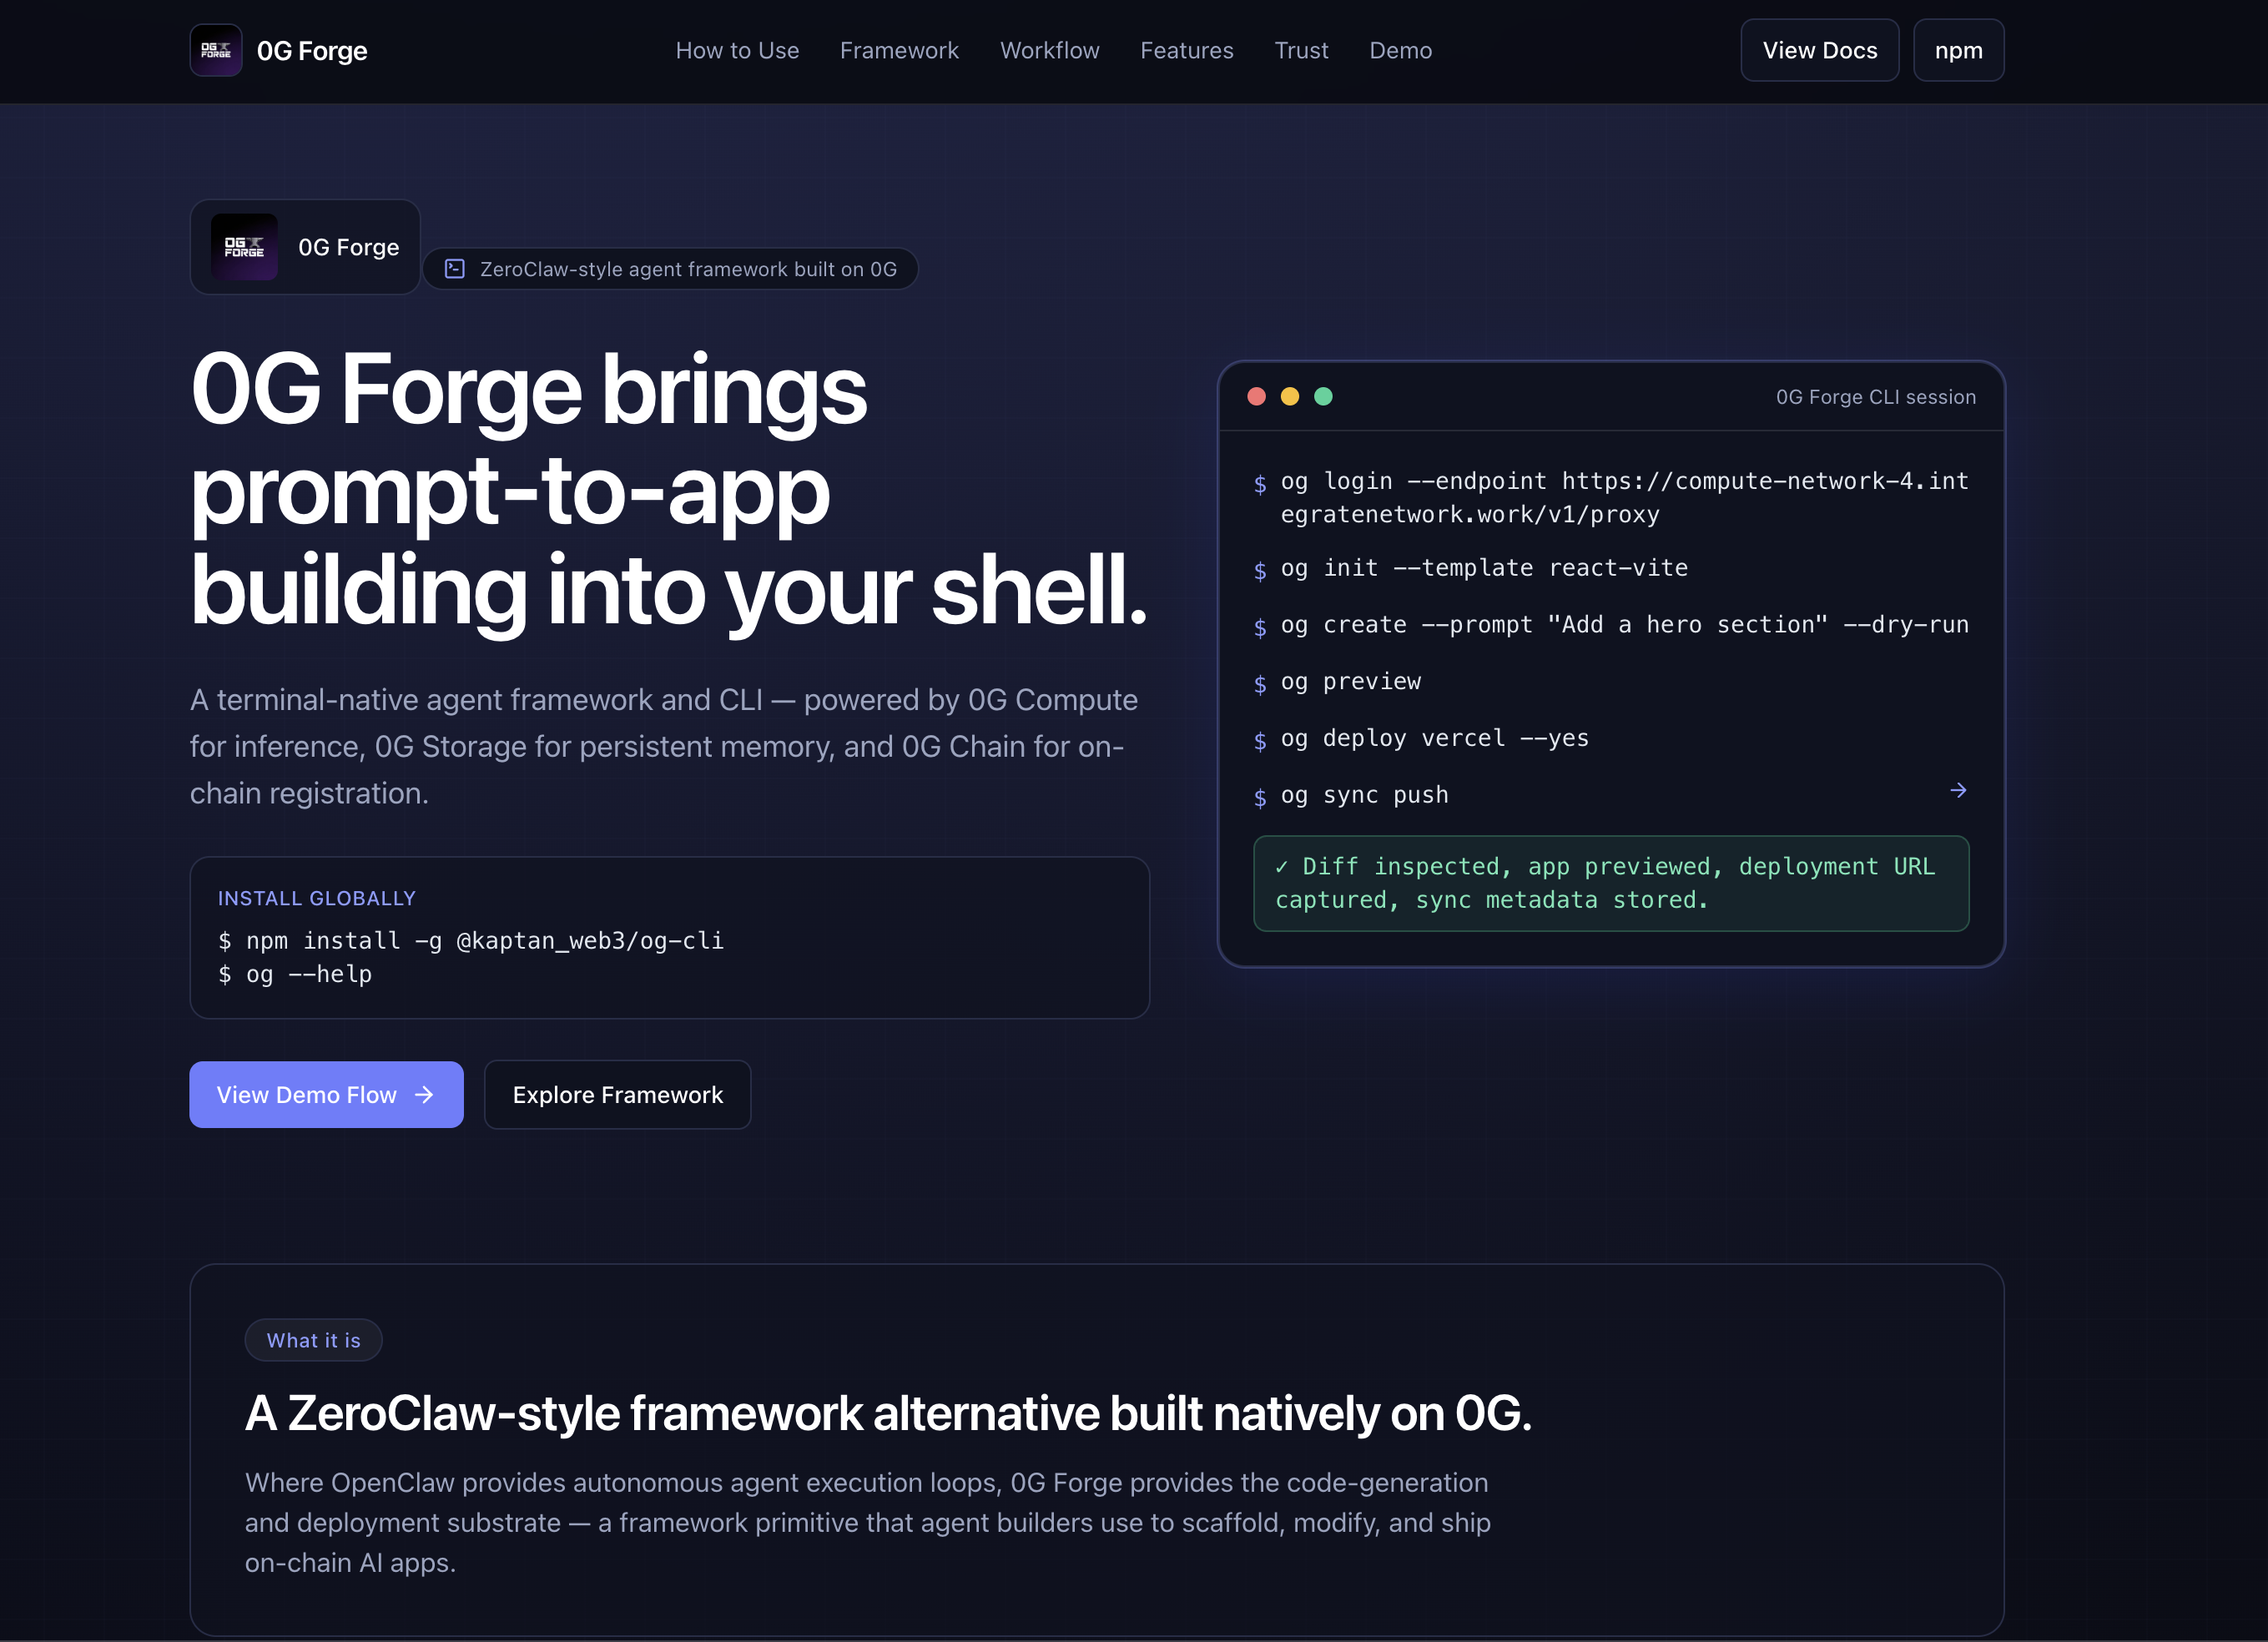Click the INSTALL GLOBALLY label
2268x1642 pixels.
(x=317, y=898)
